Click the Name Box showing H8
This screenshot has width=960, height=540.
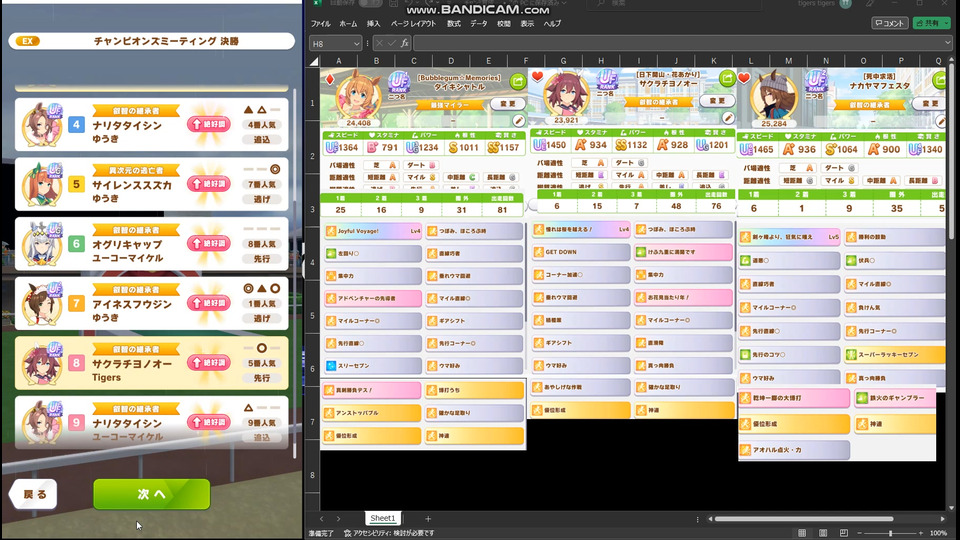331,43
